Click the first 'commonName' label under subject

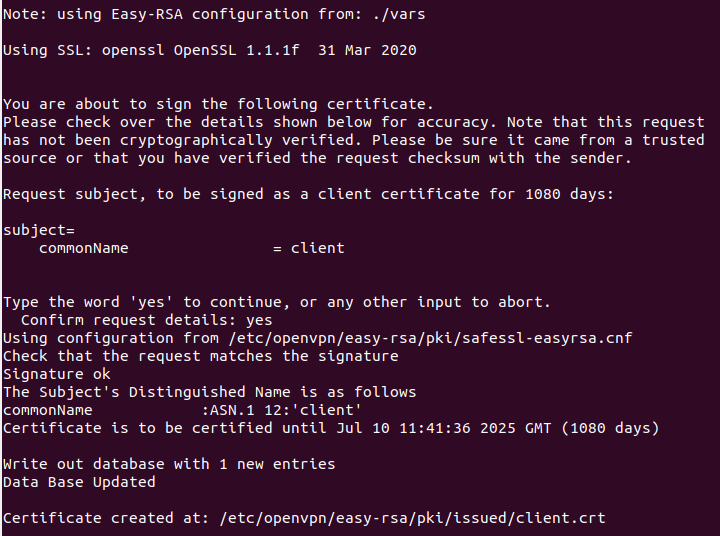83,248
